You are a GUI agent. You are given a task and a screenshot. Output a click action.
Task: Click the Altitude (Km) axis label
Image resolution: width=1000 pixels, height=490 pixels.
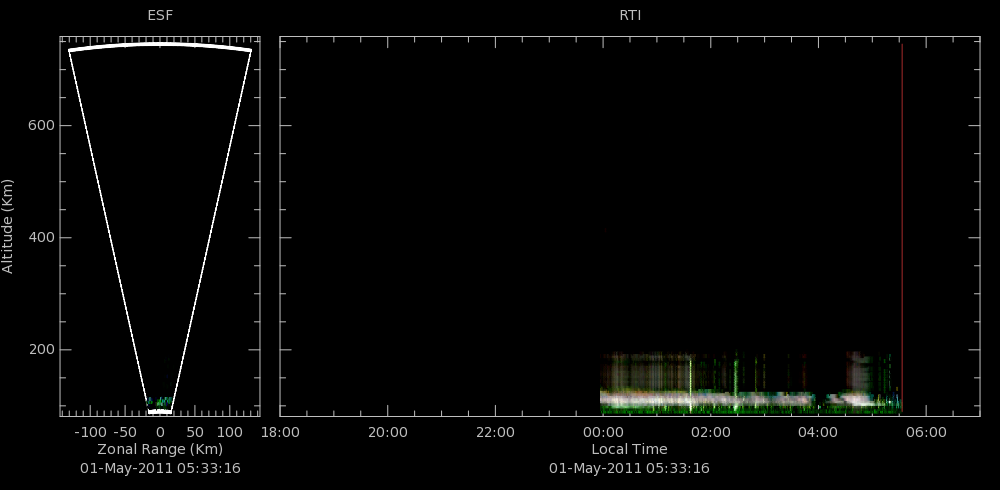(8, 226)
